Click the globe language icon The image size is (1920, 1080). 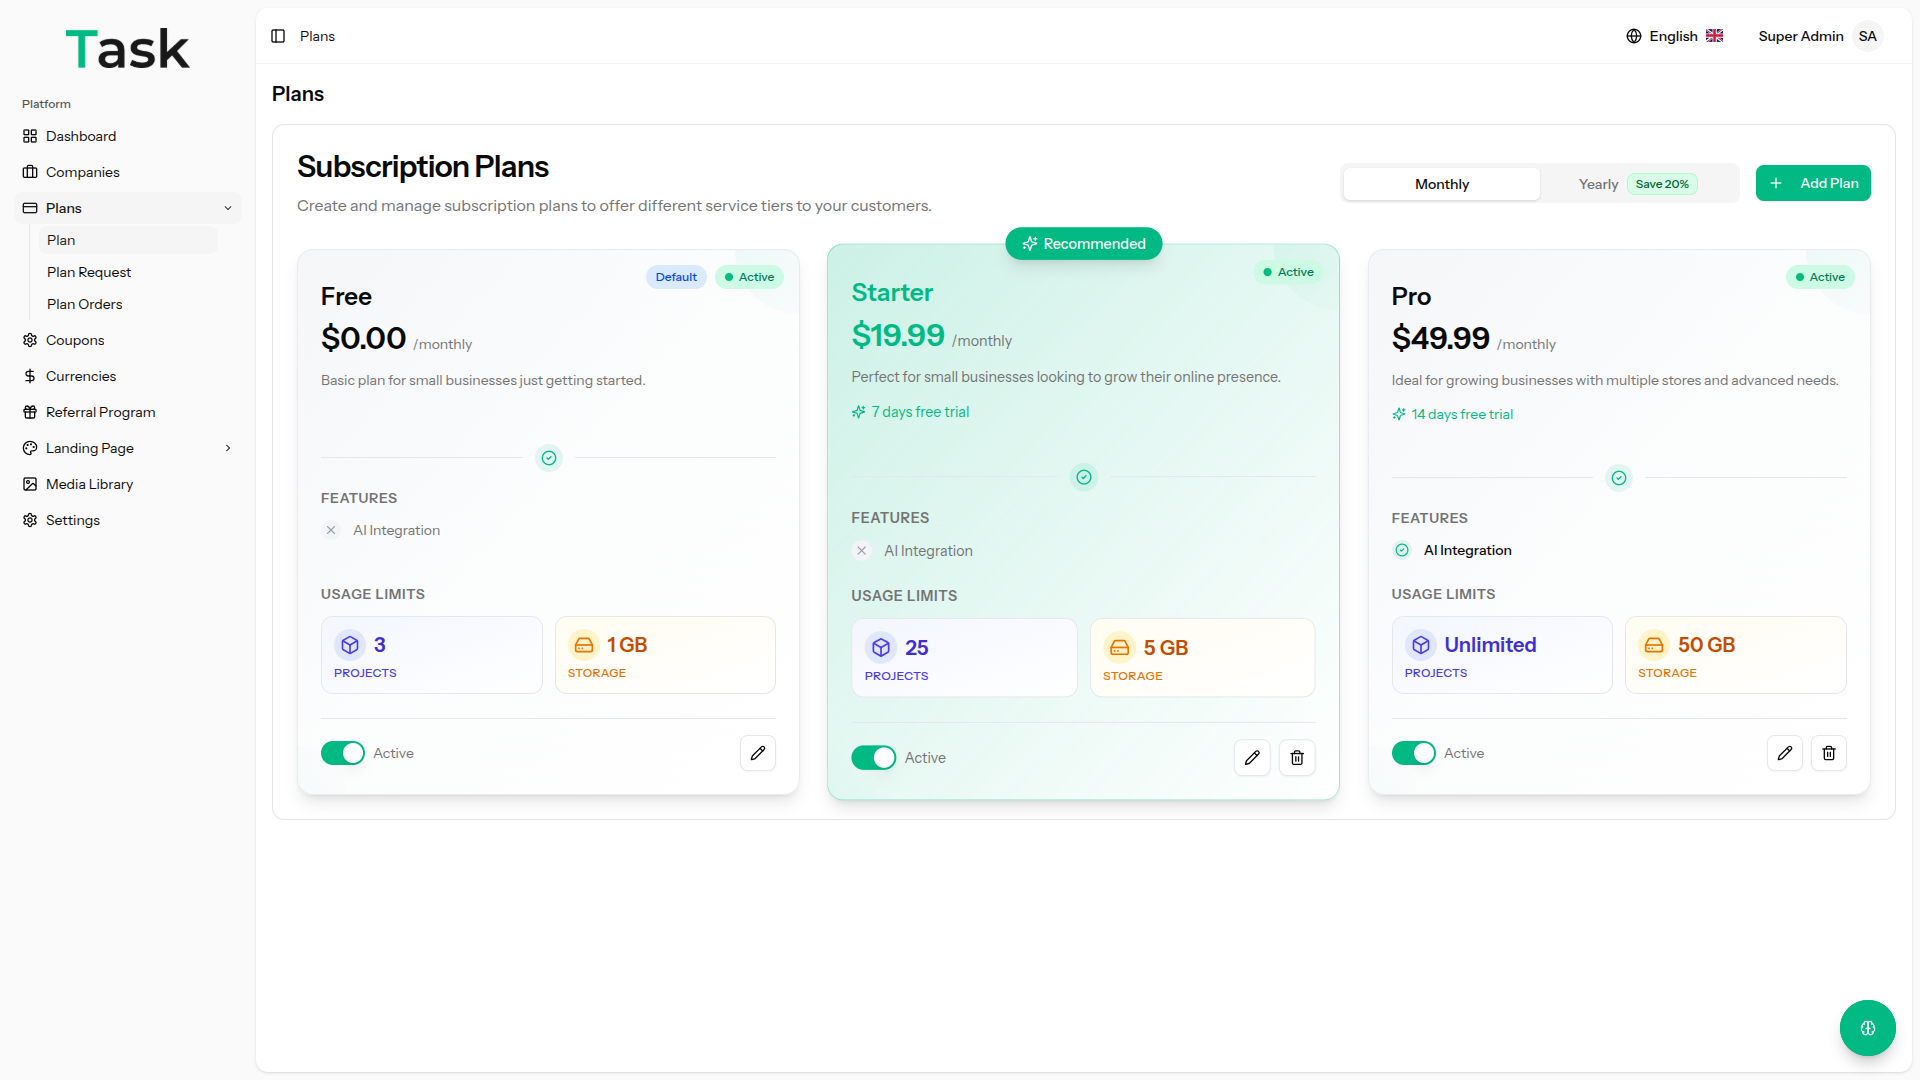point(1634,36)
